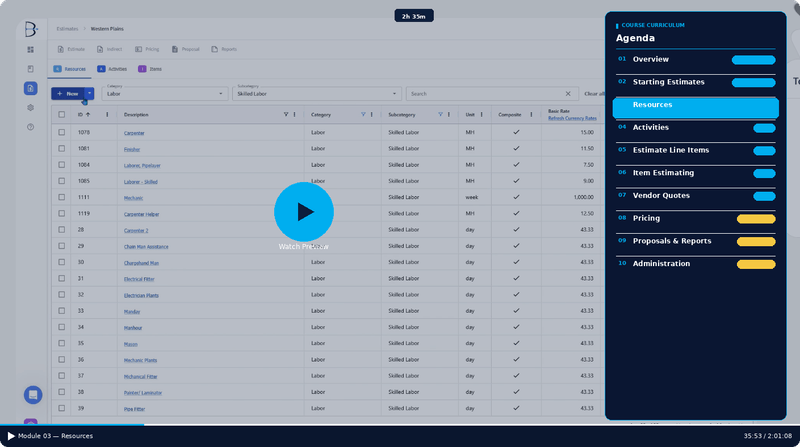Viewport: 800px width, 447px height.
Task: Check the row checkbox for ID 35
Action: (x=62, y=343)
